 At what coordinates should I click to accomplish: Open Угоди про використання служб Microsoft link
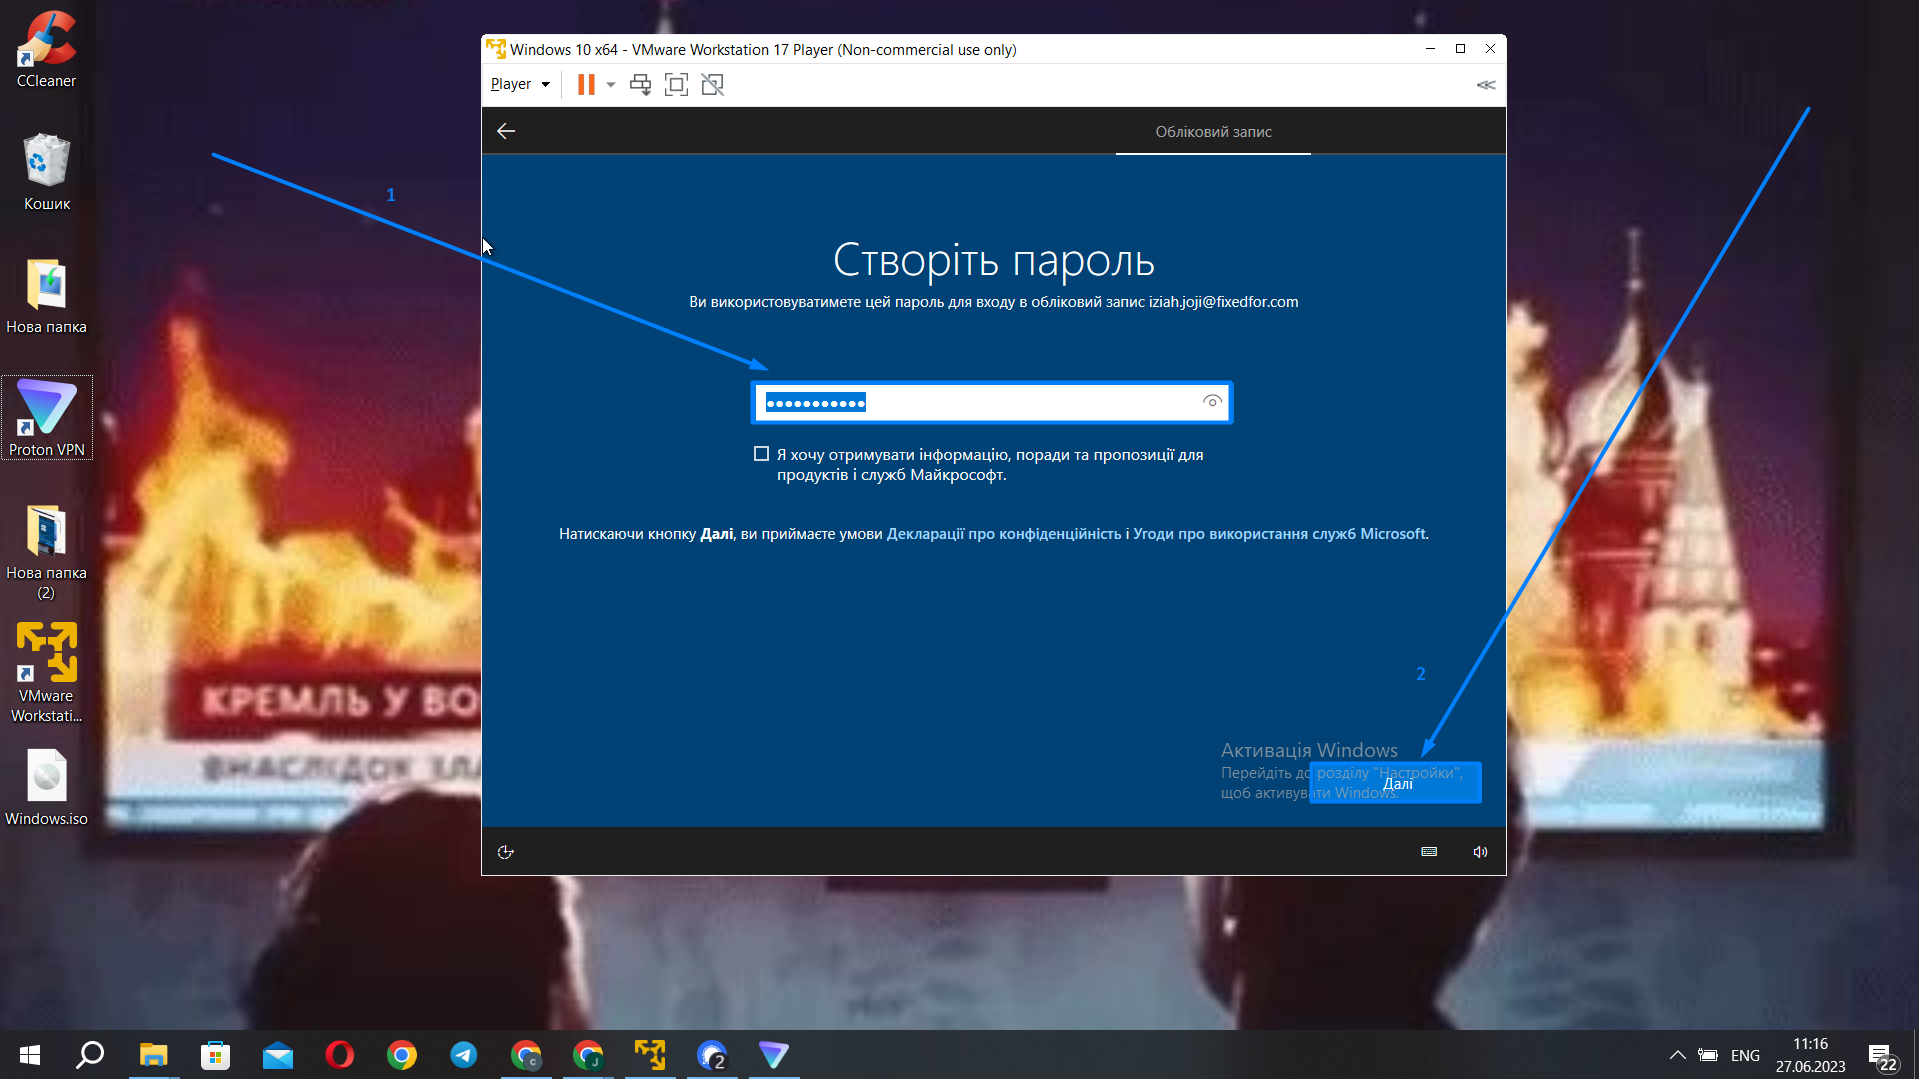1279,534
